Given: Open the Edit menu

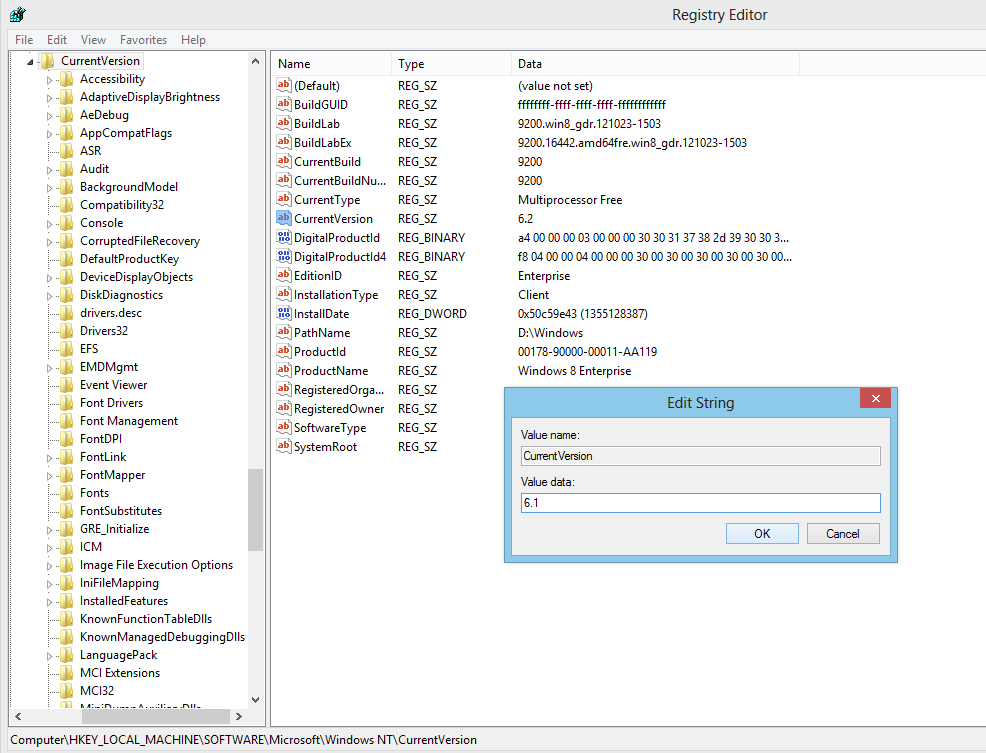Looking at the screenshot, I should [57, 40].
